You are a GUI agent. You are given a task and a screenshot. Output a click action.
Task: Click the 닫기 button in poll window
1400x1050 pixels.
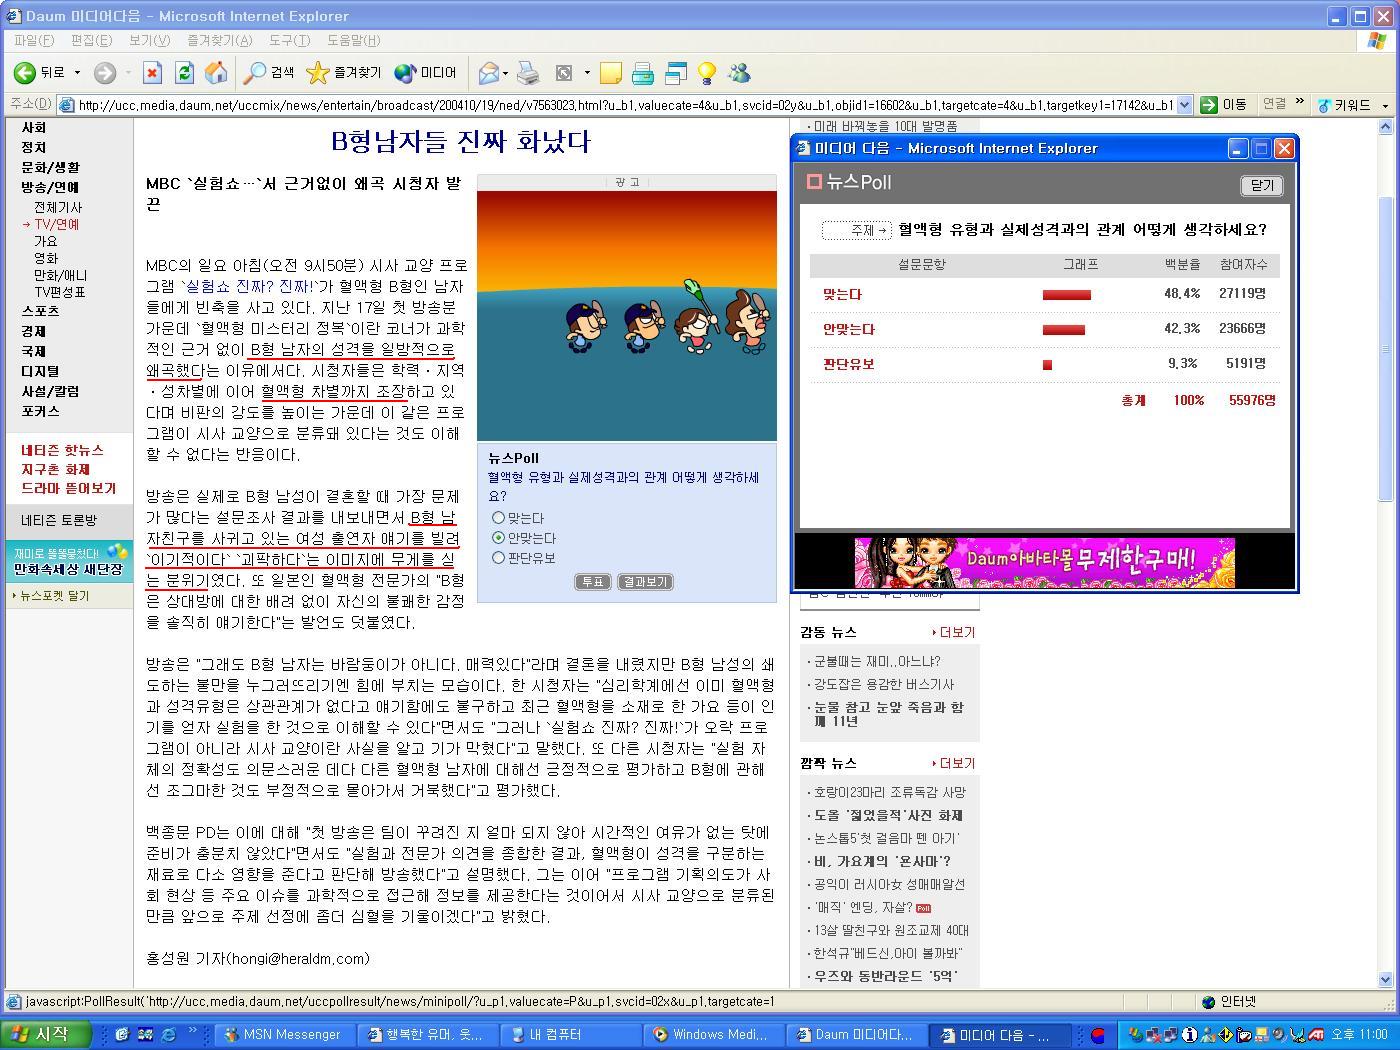pyautogui.click(x=1262, y=185)
